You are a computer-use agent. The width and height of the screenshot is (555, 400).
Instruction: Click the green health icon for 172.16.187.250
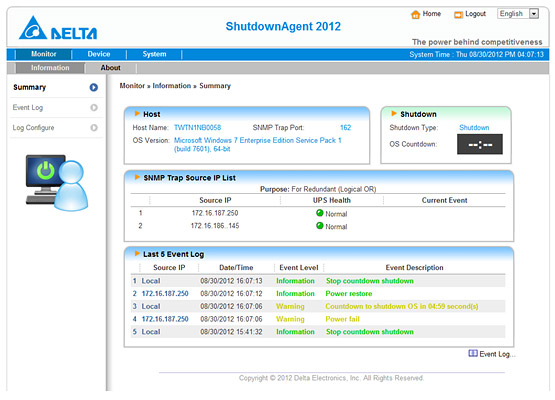point(320,213)
